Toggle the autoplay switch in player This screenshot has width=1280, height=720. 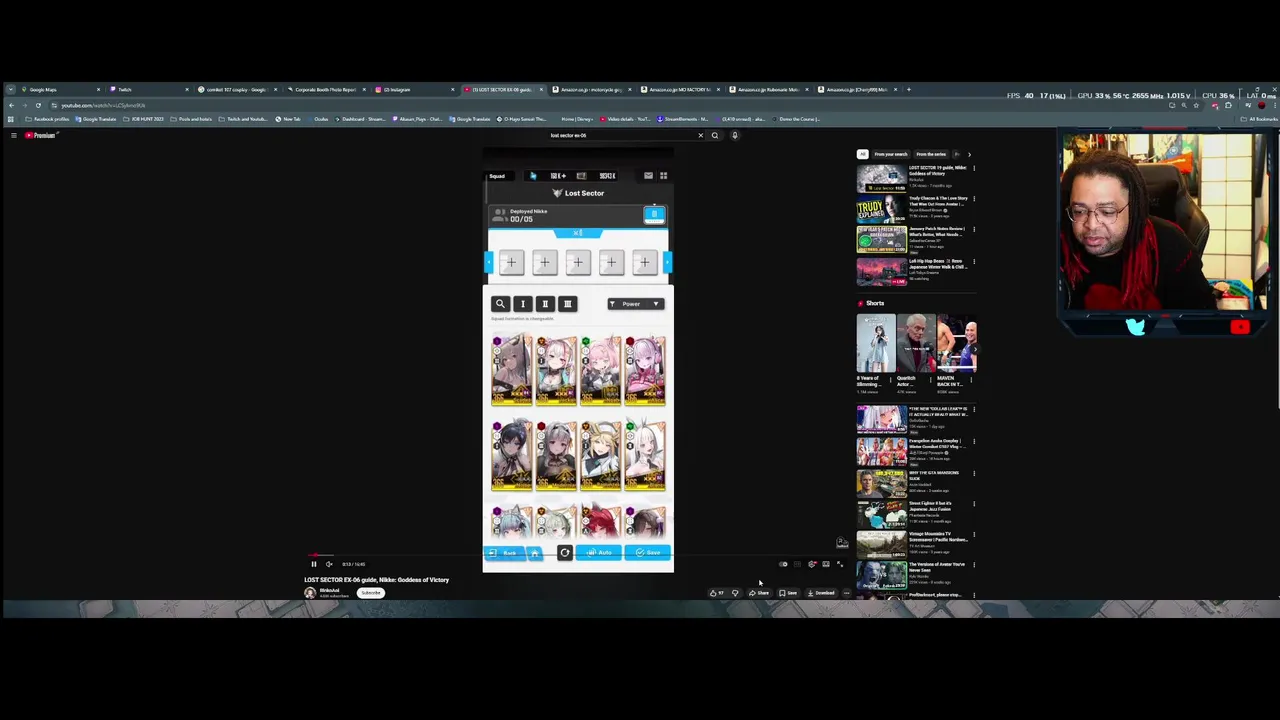tap(783, 564)
